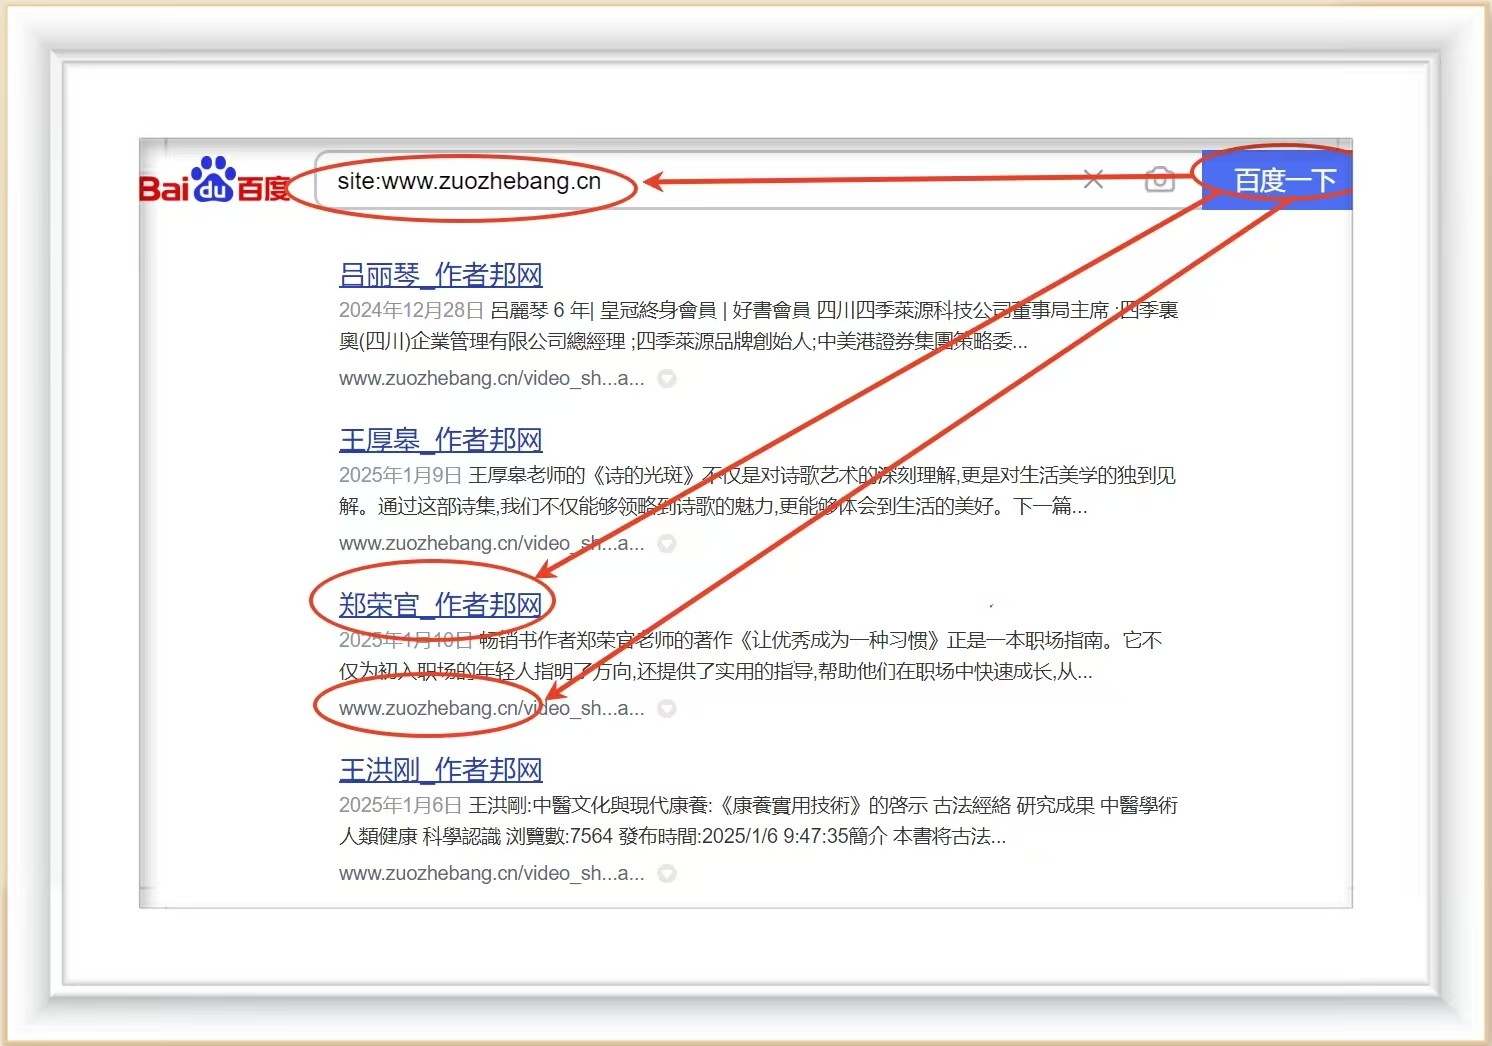The width and height of the screenshot is (1492, 1046).
Task: Open image search via the camera icon
Action: (1159, 180)
